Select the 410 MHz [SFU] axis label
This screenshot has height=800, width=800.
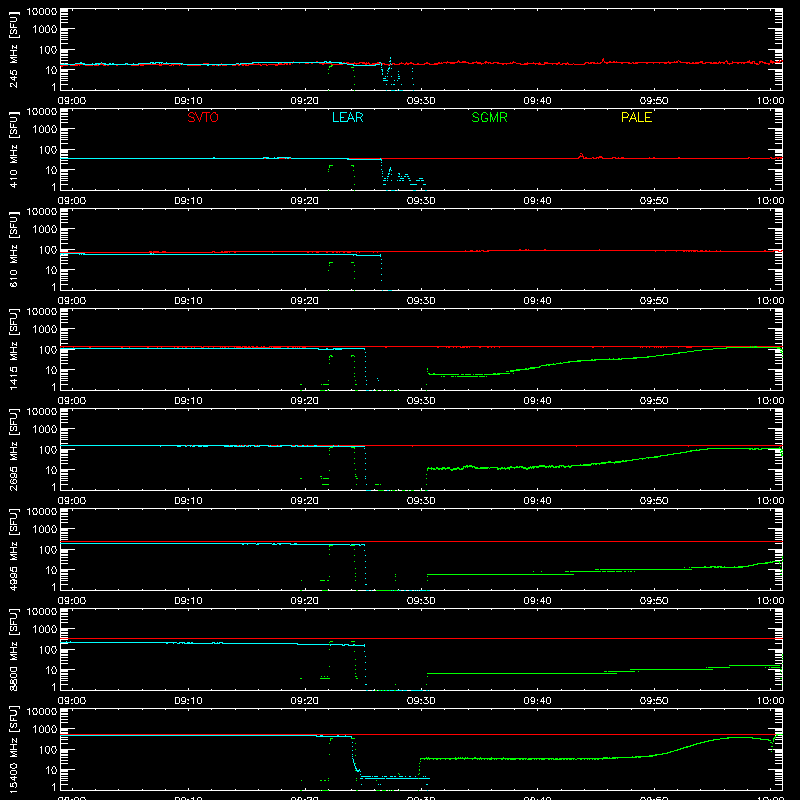[13, 149]
